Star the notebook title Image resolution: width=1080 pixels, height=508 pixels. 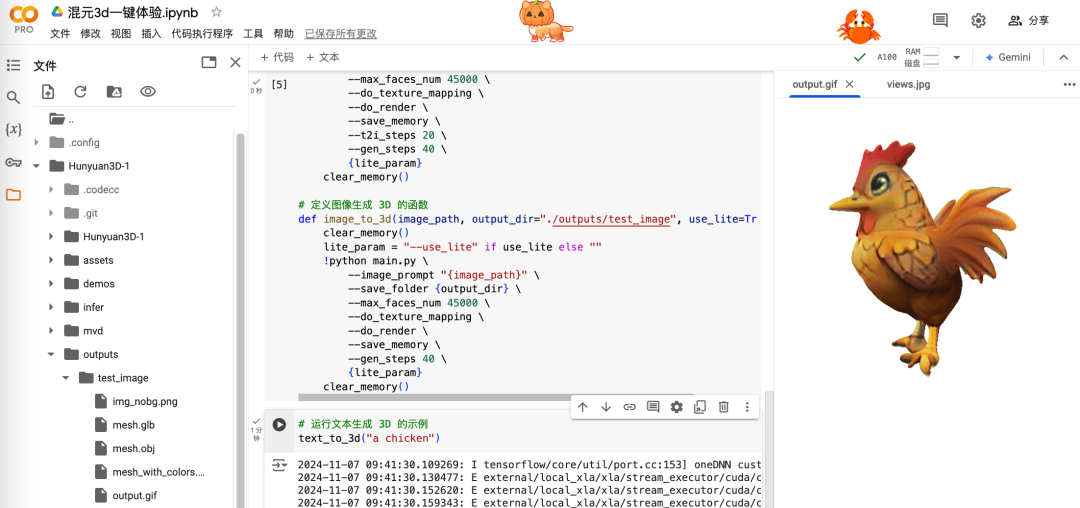tap(216, 12)
